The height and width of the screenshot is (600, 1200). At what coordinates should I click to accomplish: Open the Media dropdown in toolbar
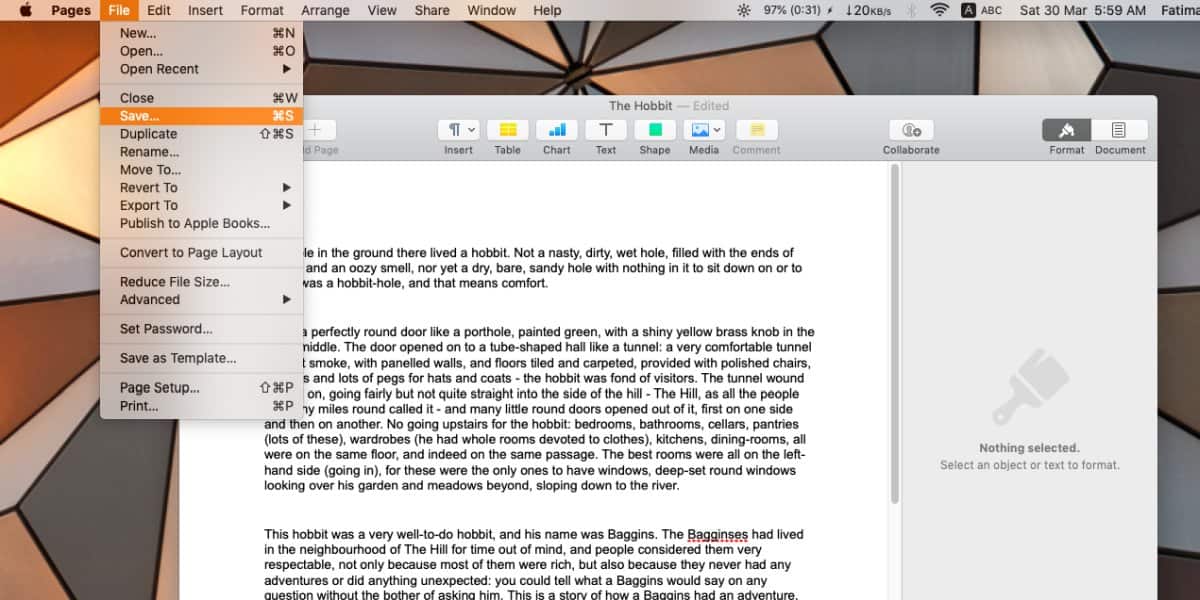(703, 130)
